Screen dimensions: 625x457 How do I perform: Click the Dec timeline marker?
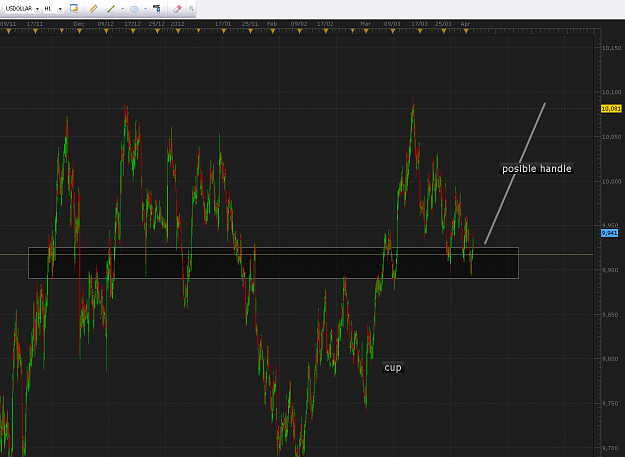(x=79, y=31)
